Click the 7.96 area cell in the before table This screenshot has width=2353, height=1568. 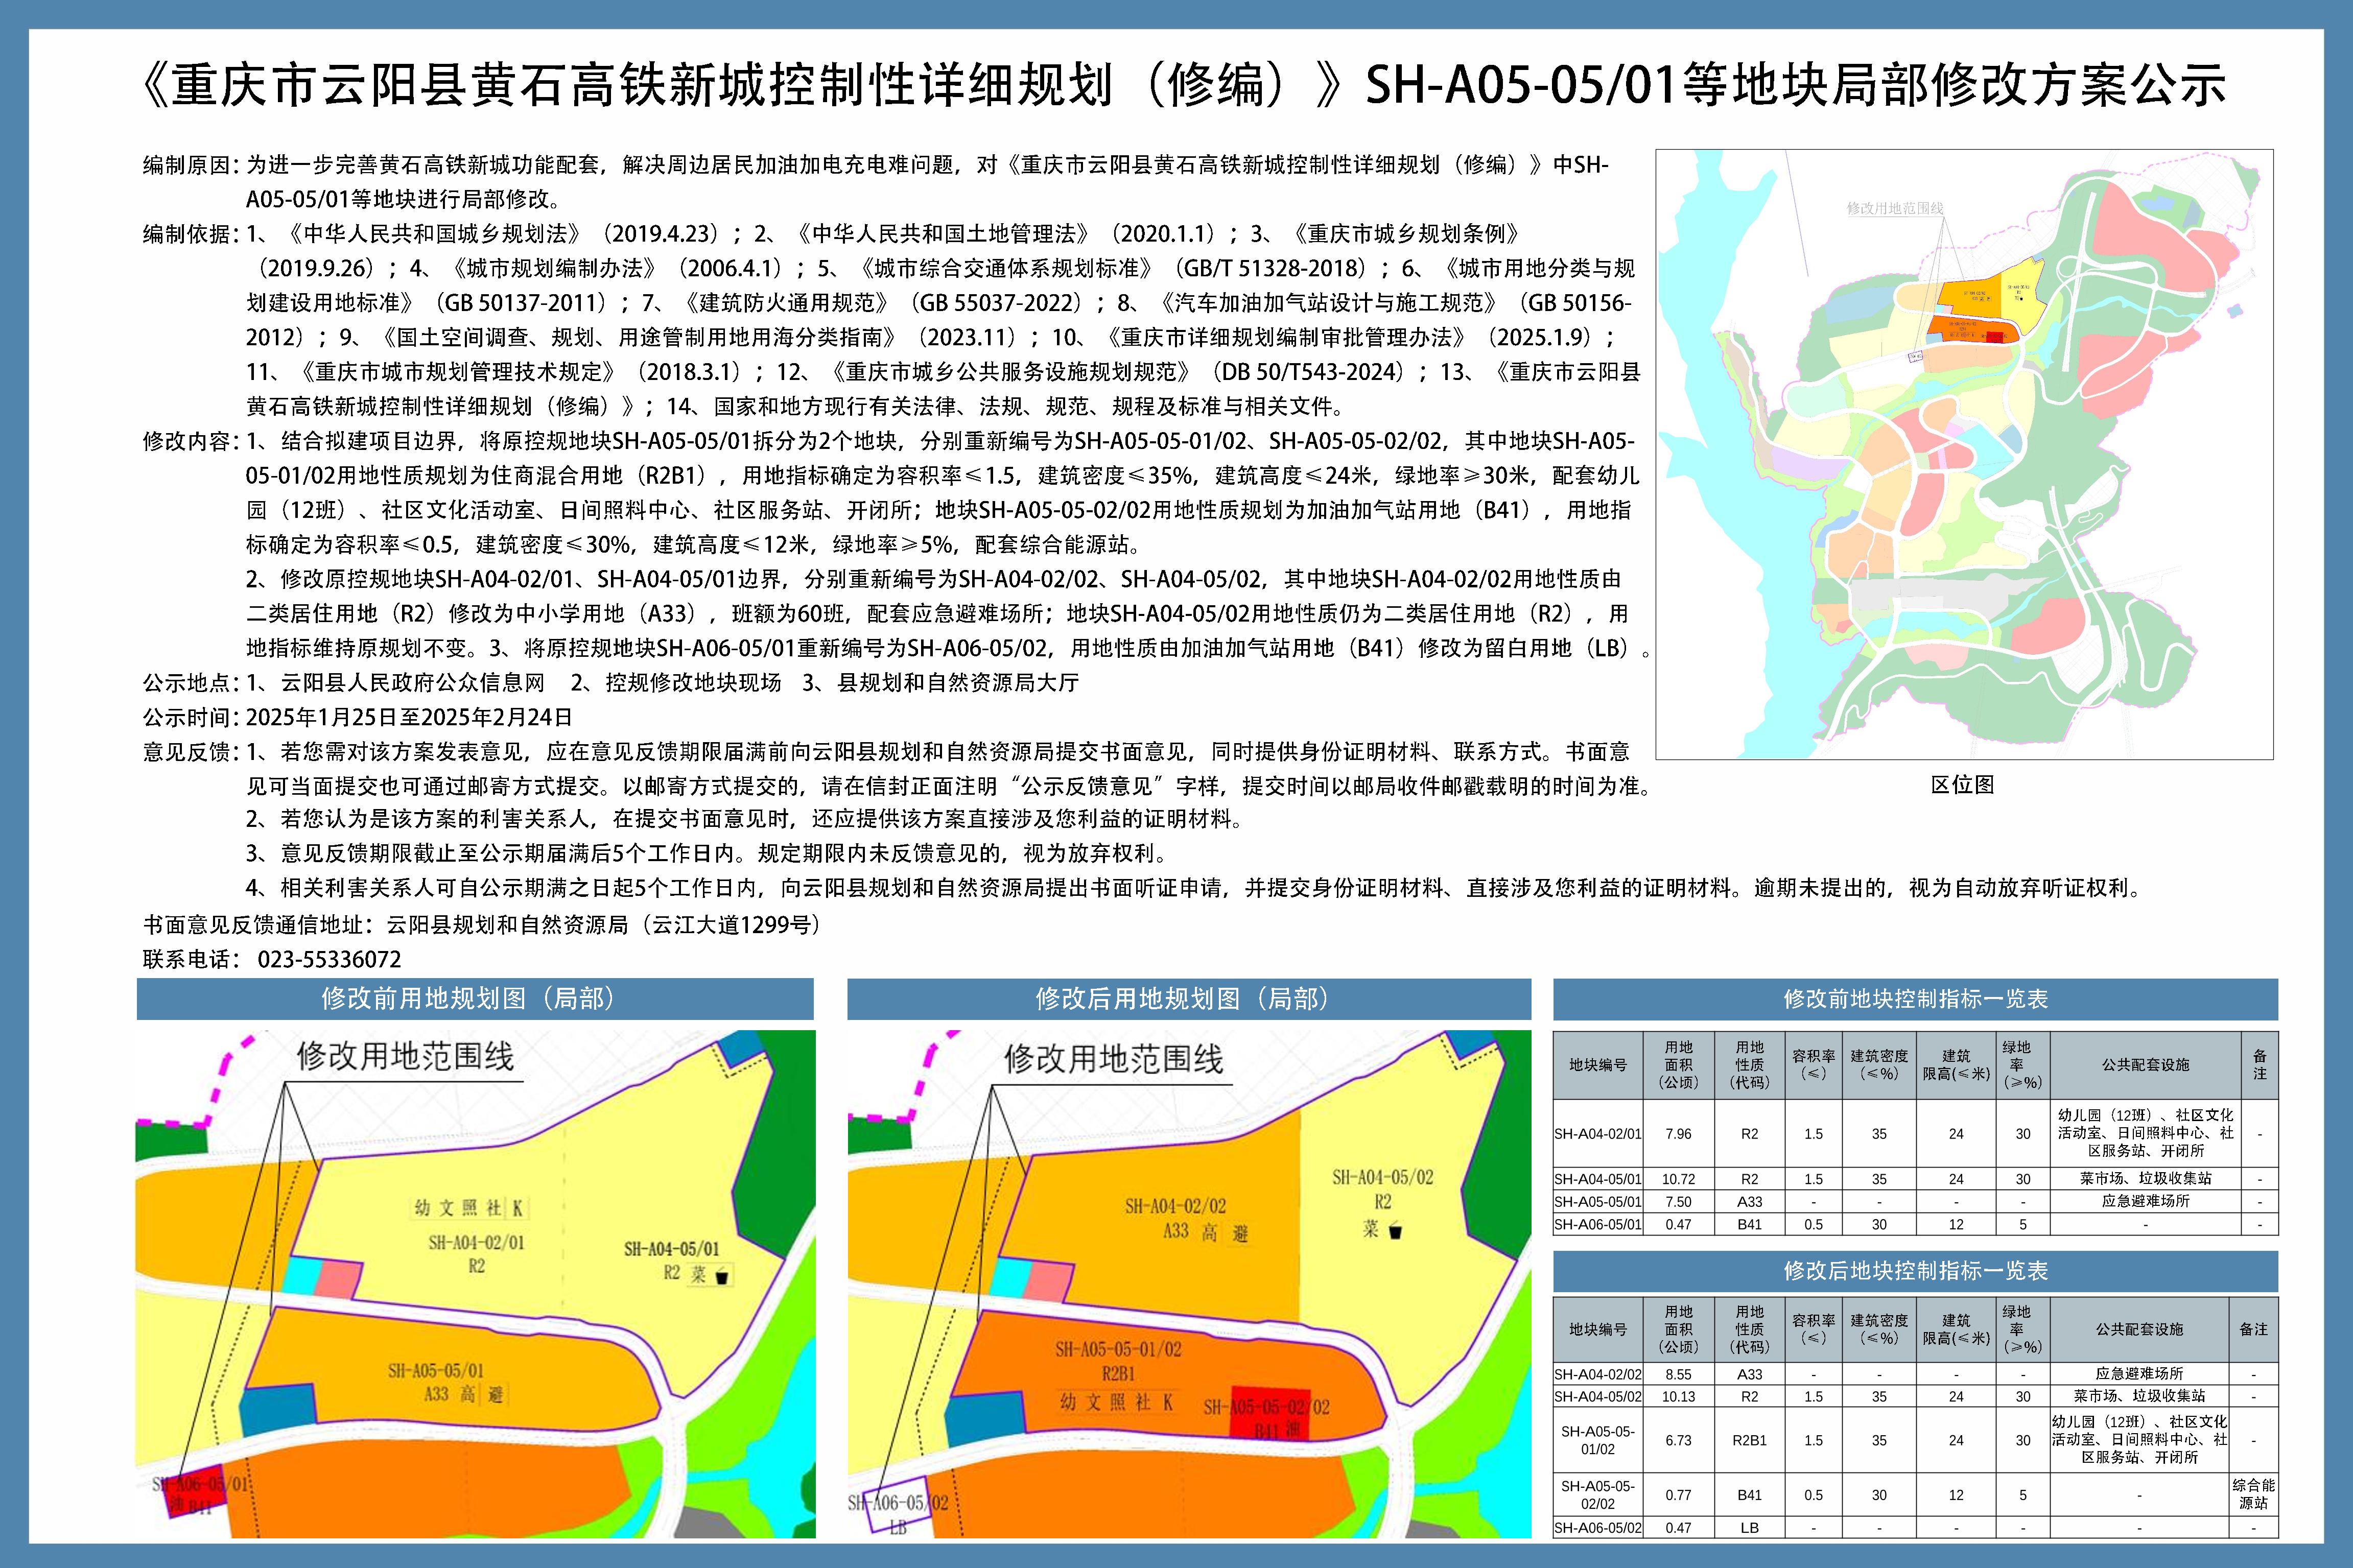(x=1679, y=1134)
